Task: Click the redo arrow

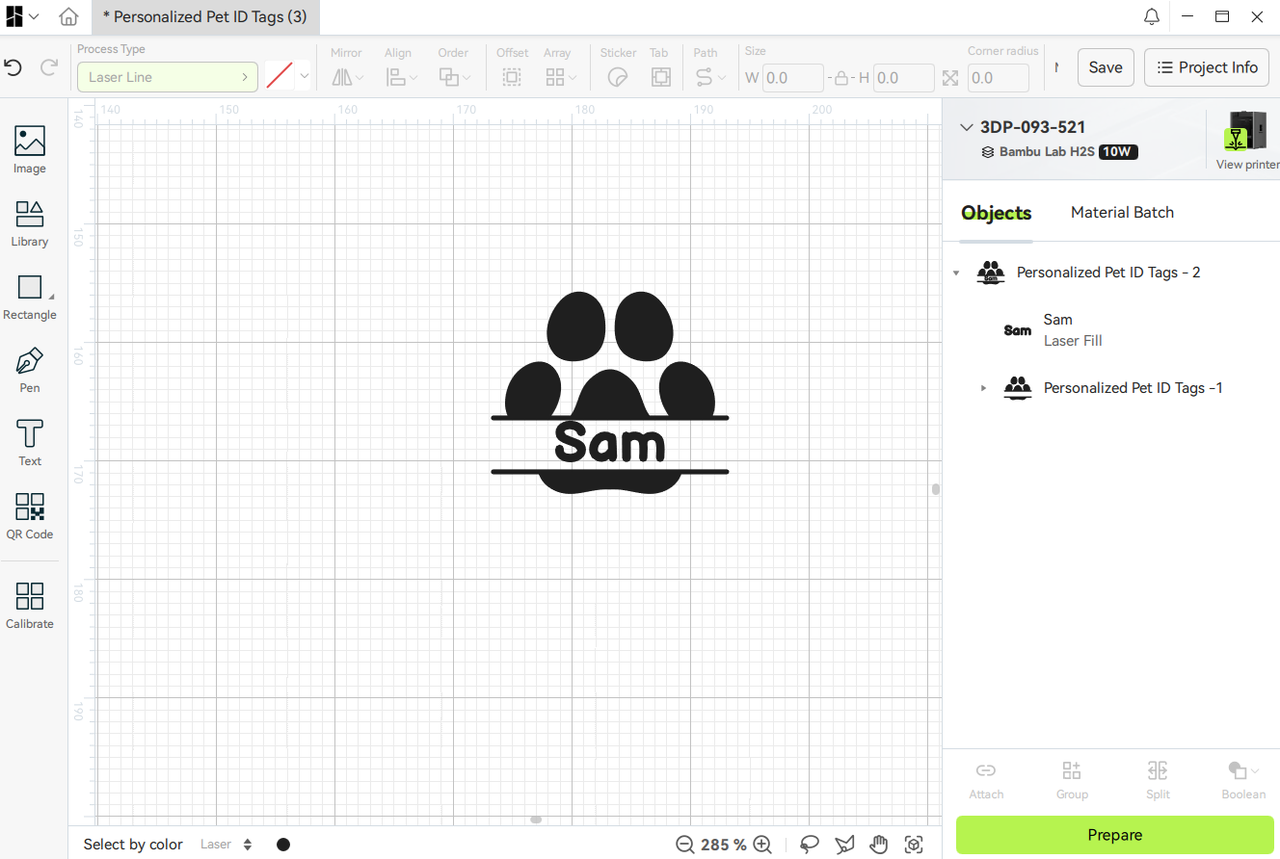Action: [48, 67]
